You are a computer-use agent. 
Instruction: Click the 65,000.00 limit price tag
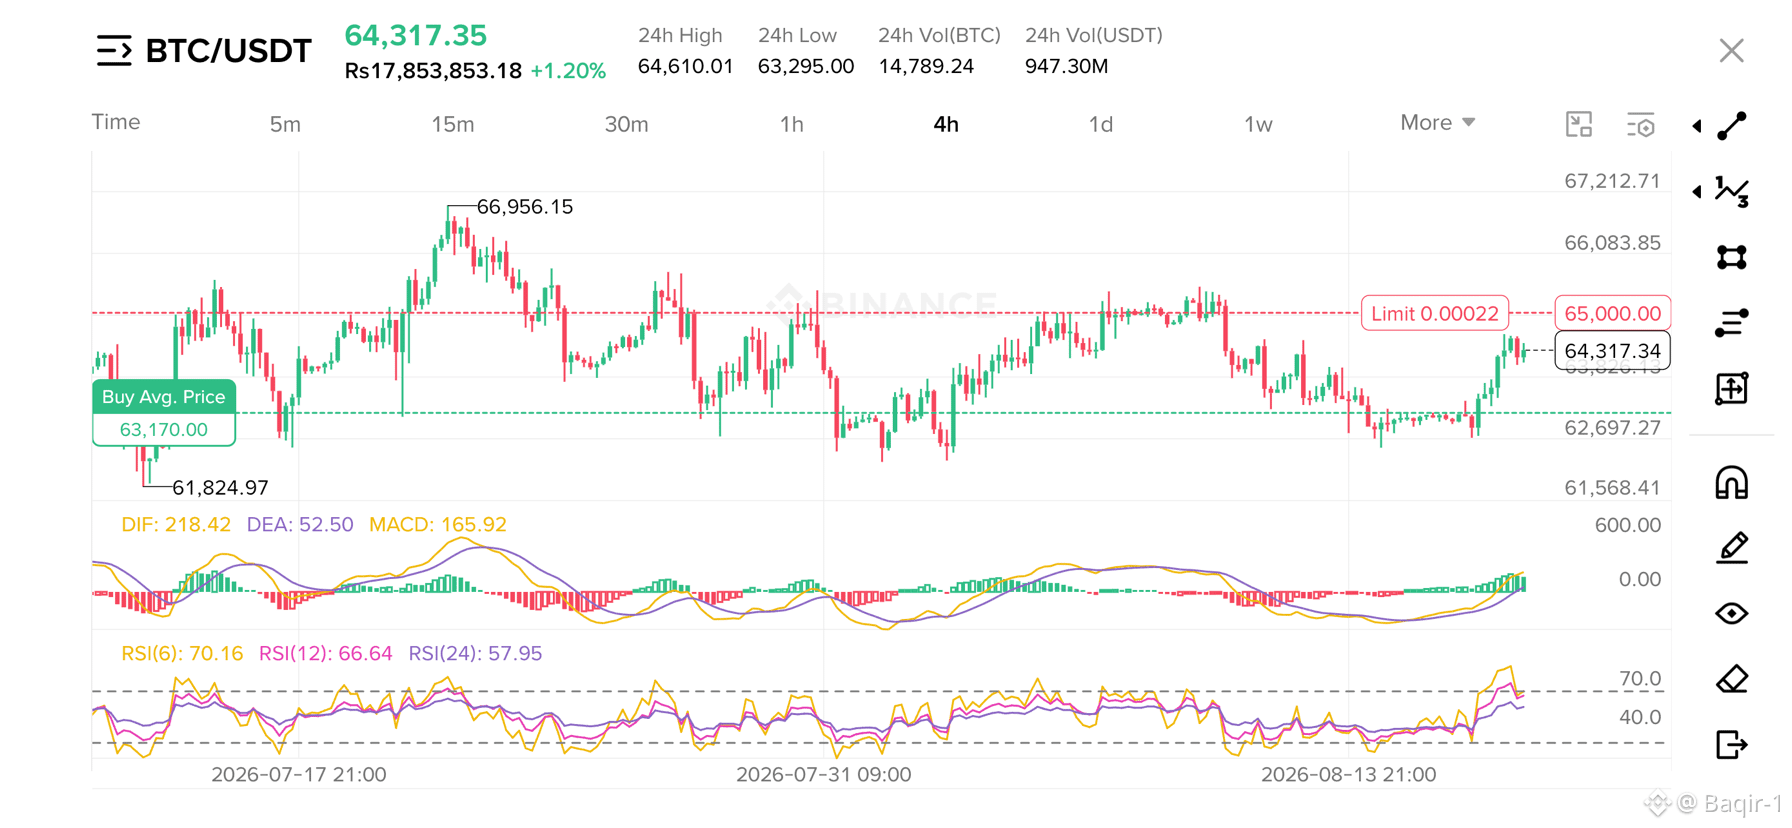click(1612, 314)
